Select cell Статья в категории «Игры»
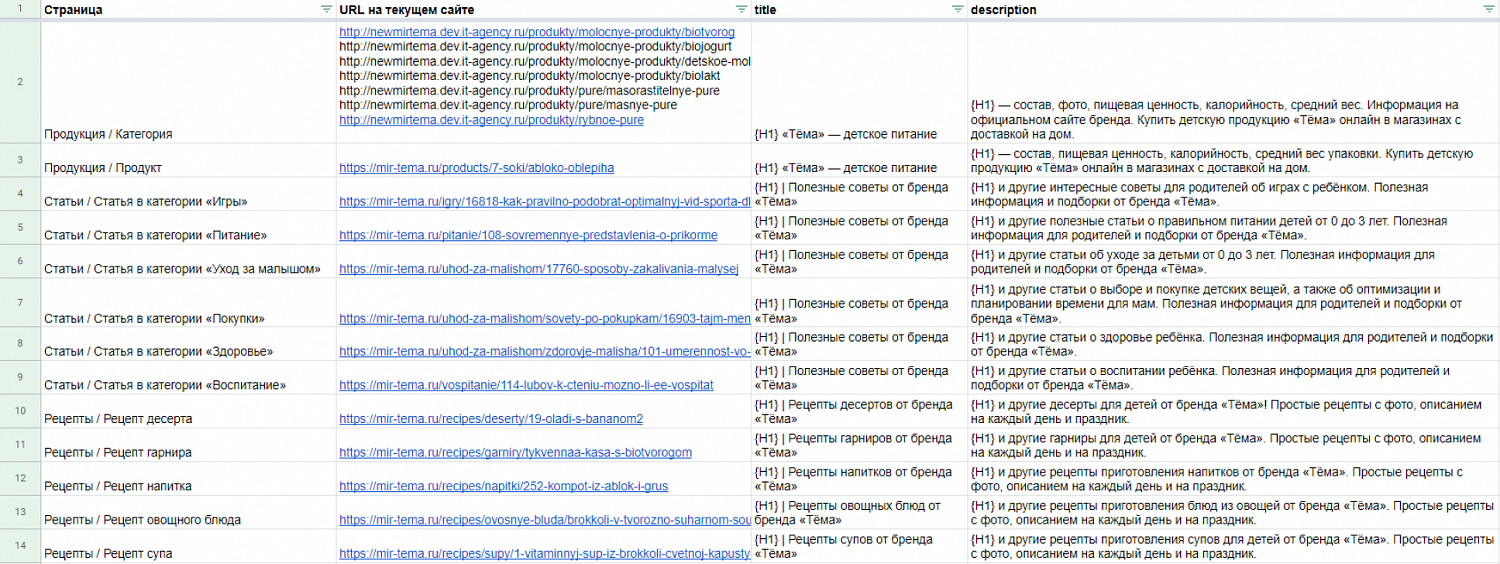The height and width of the screenshot is (564, 1500). coord(188,194)
